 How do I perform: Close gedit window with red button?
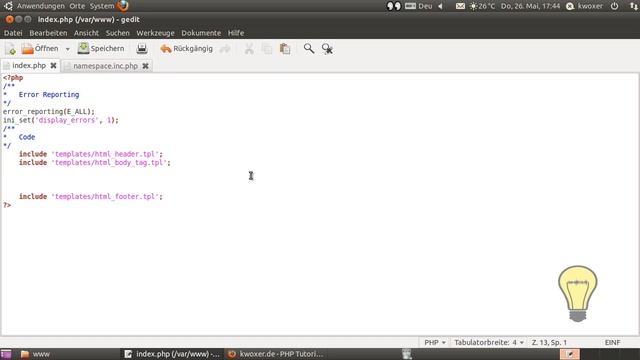(9, 19)
